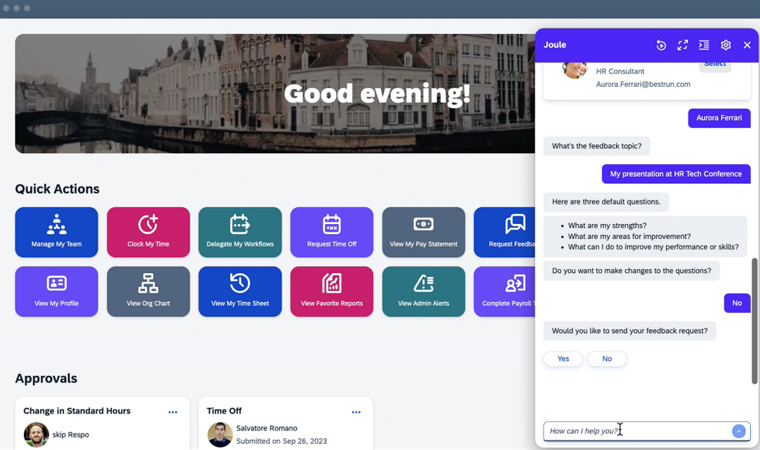Open View Favorite Reports tile
The height and width of the screenshot is (450, 760).
[331, 291]
